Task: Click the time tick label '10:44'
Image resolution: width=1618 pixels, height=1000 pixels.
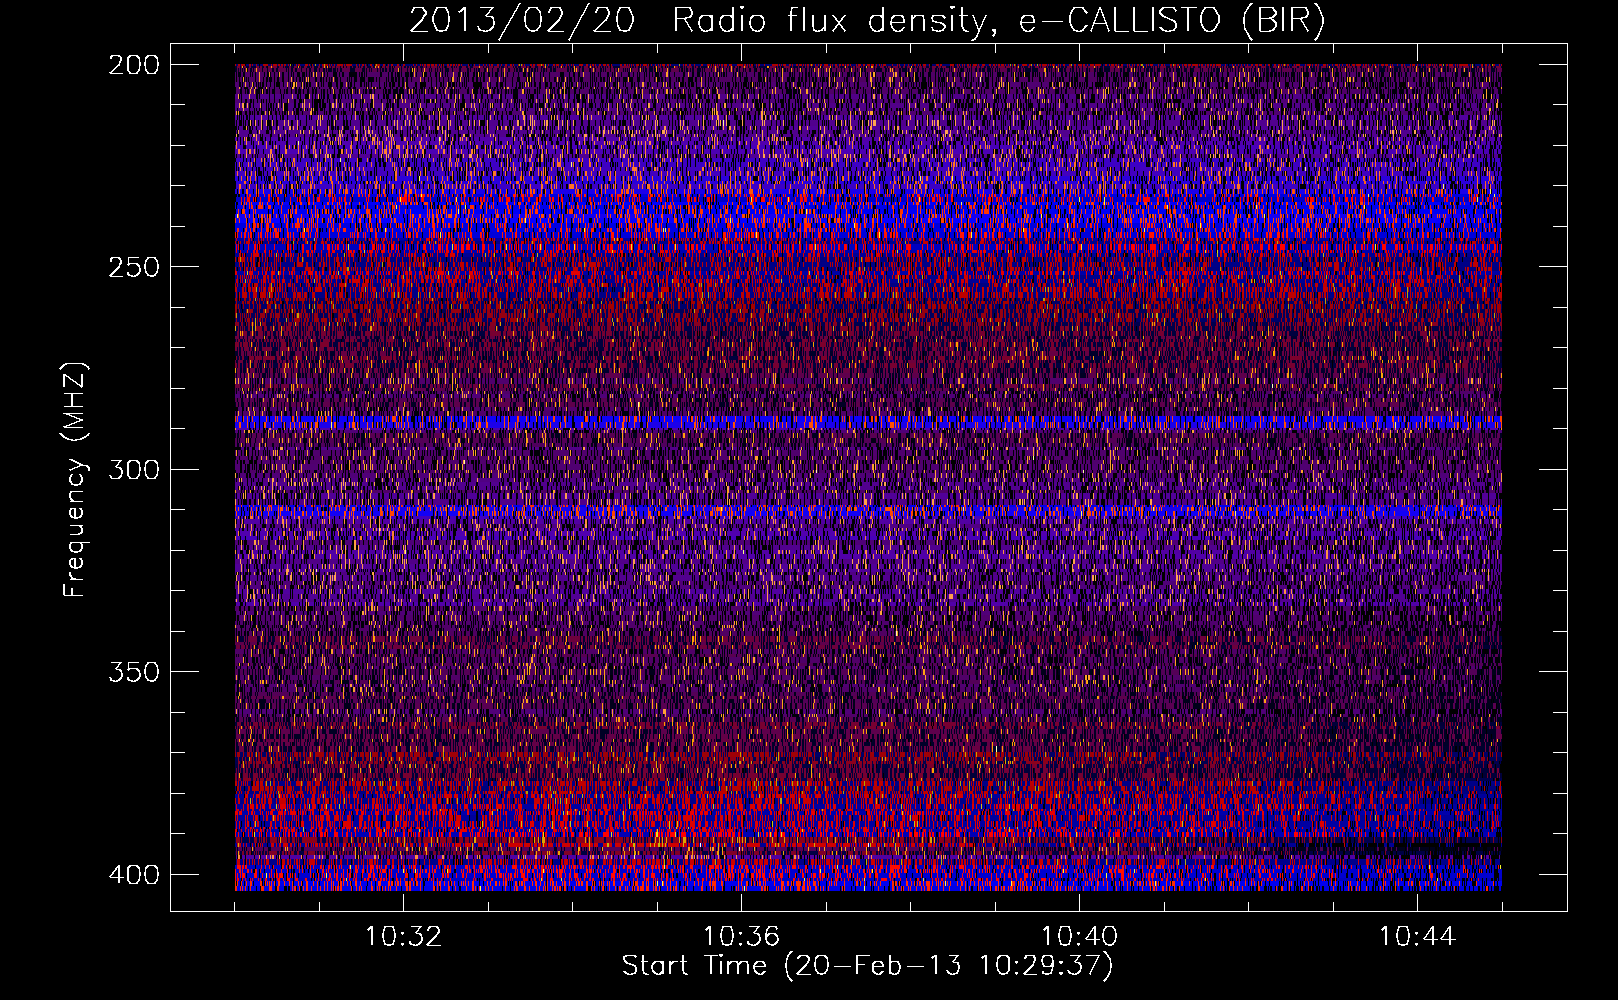Action: point(1417,937)
